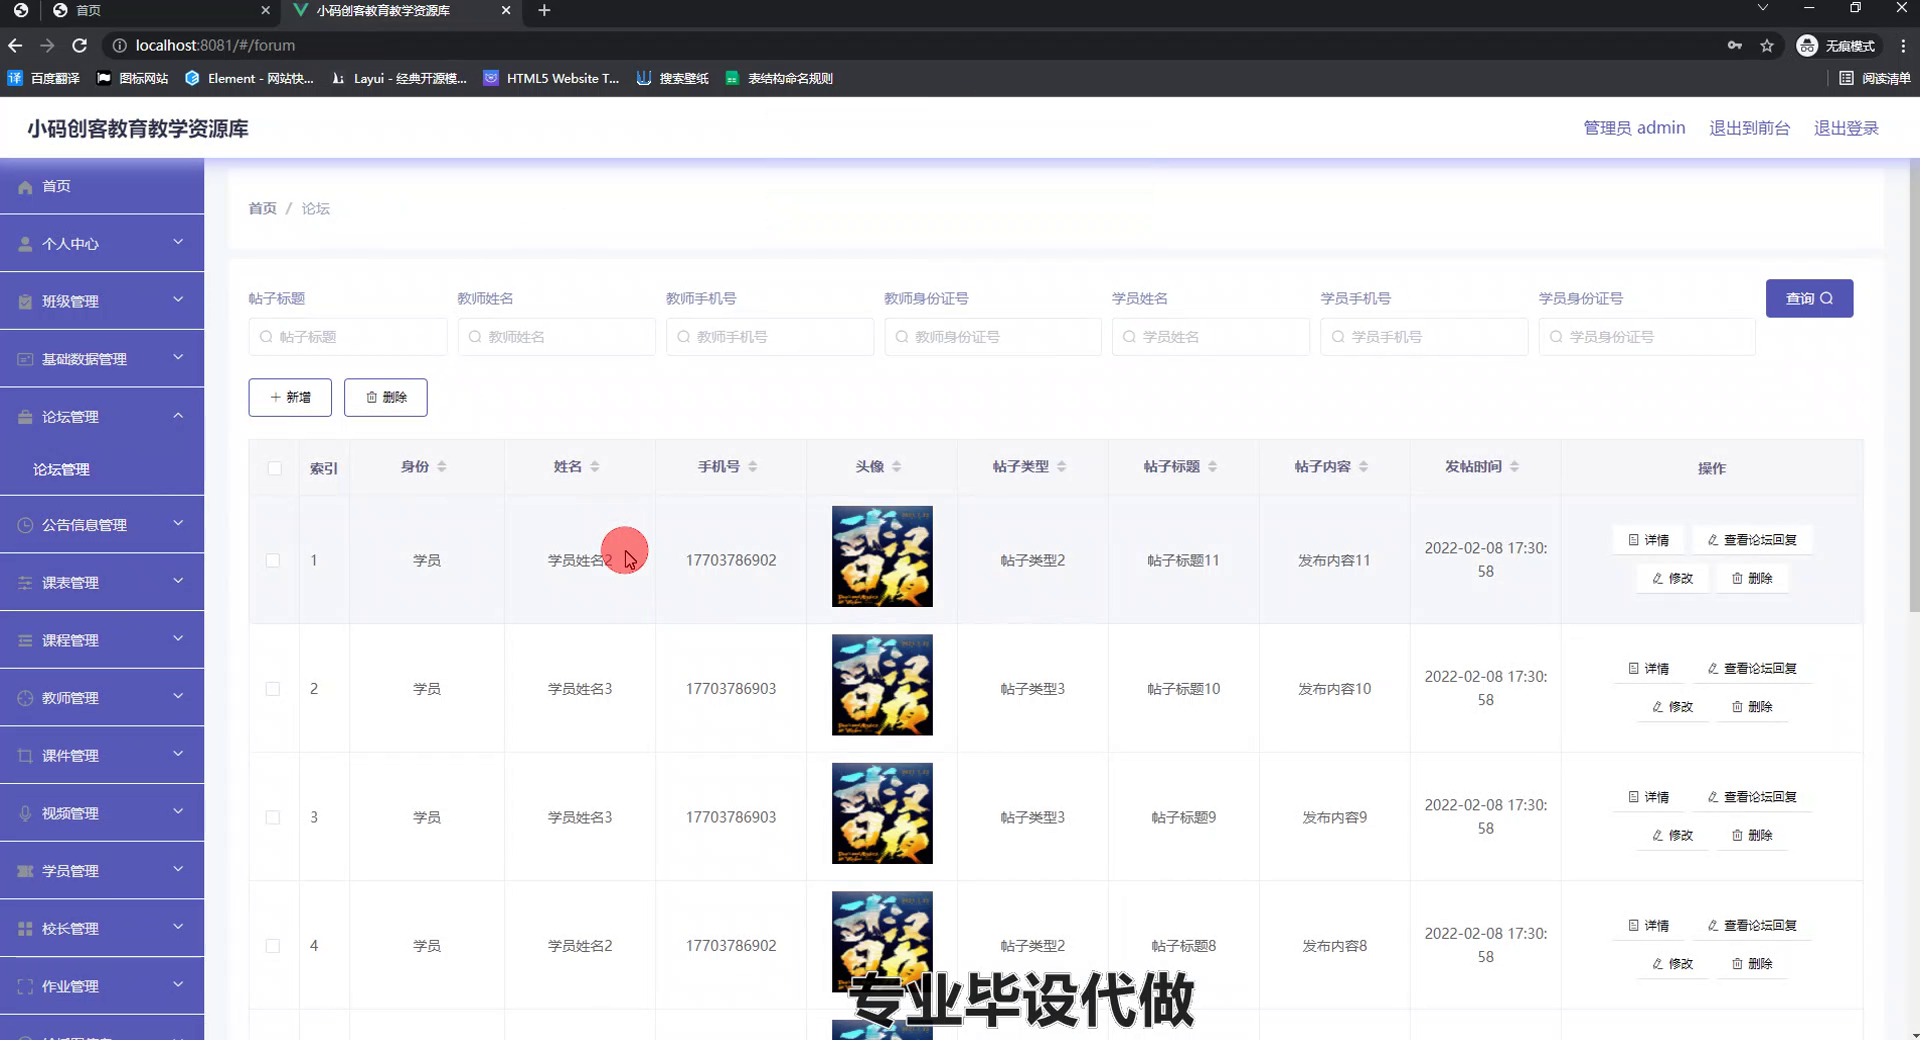Screen dimensions: 1920x1040
Task: Expand the 课表管理 sidebar menu
Action: 102,582
